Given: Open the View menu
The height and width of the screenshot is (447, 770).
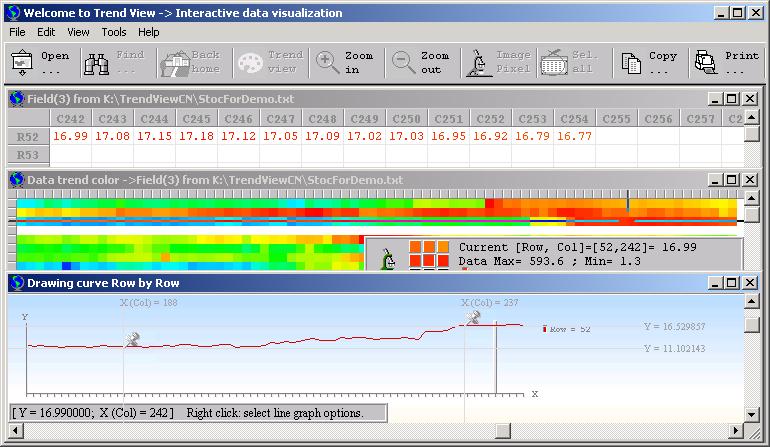Looking at the screenshot, I should tap(79, 32).
